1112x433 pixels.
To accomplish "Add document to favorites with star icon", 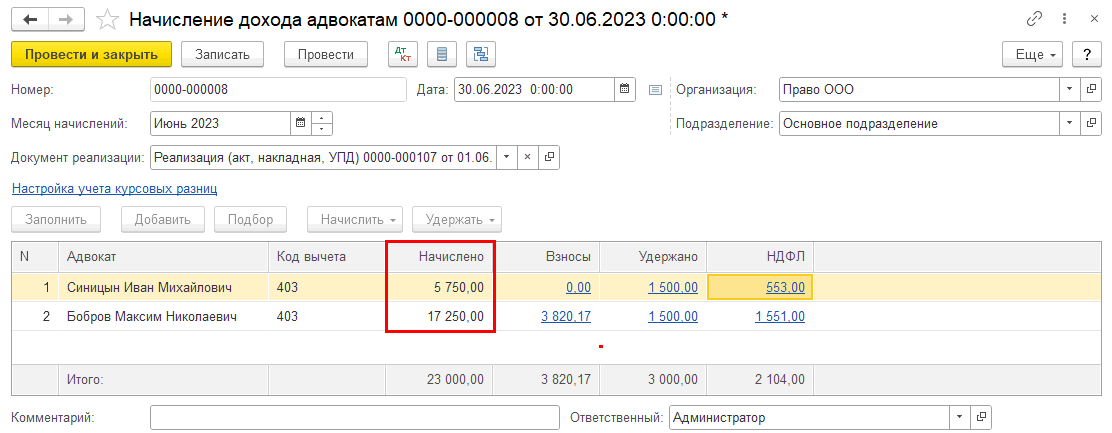I will pyautogui.click(x=109, y=20).
